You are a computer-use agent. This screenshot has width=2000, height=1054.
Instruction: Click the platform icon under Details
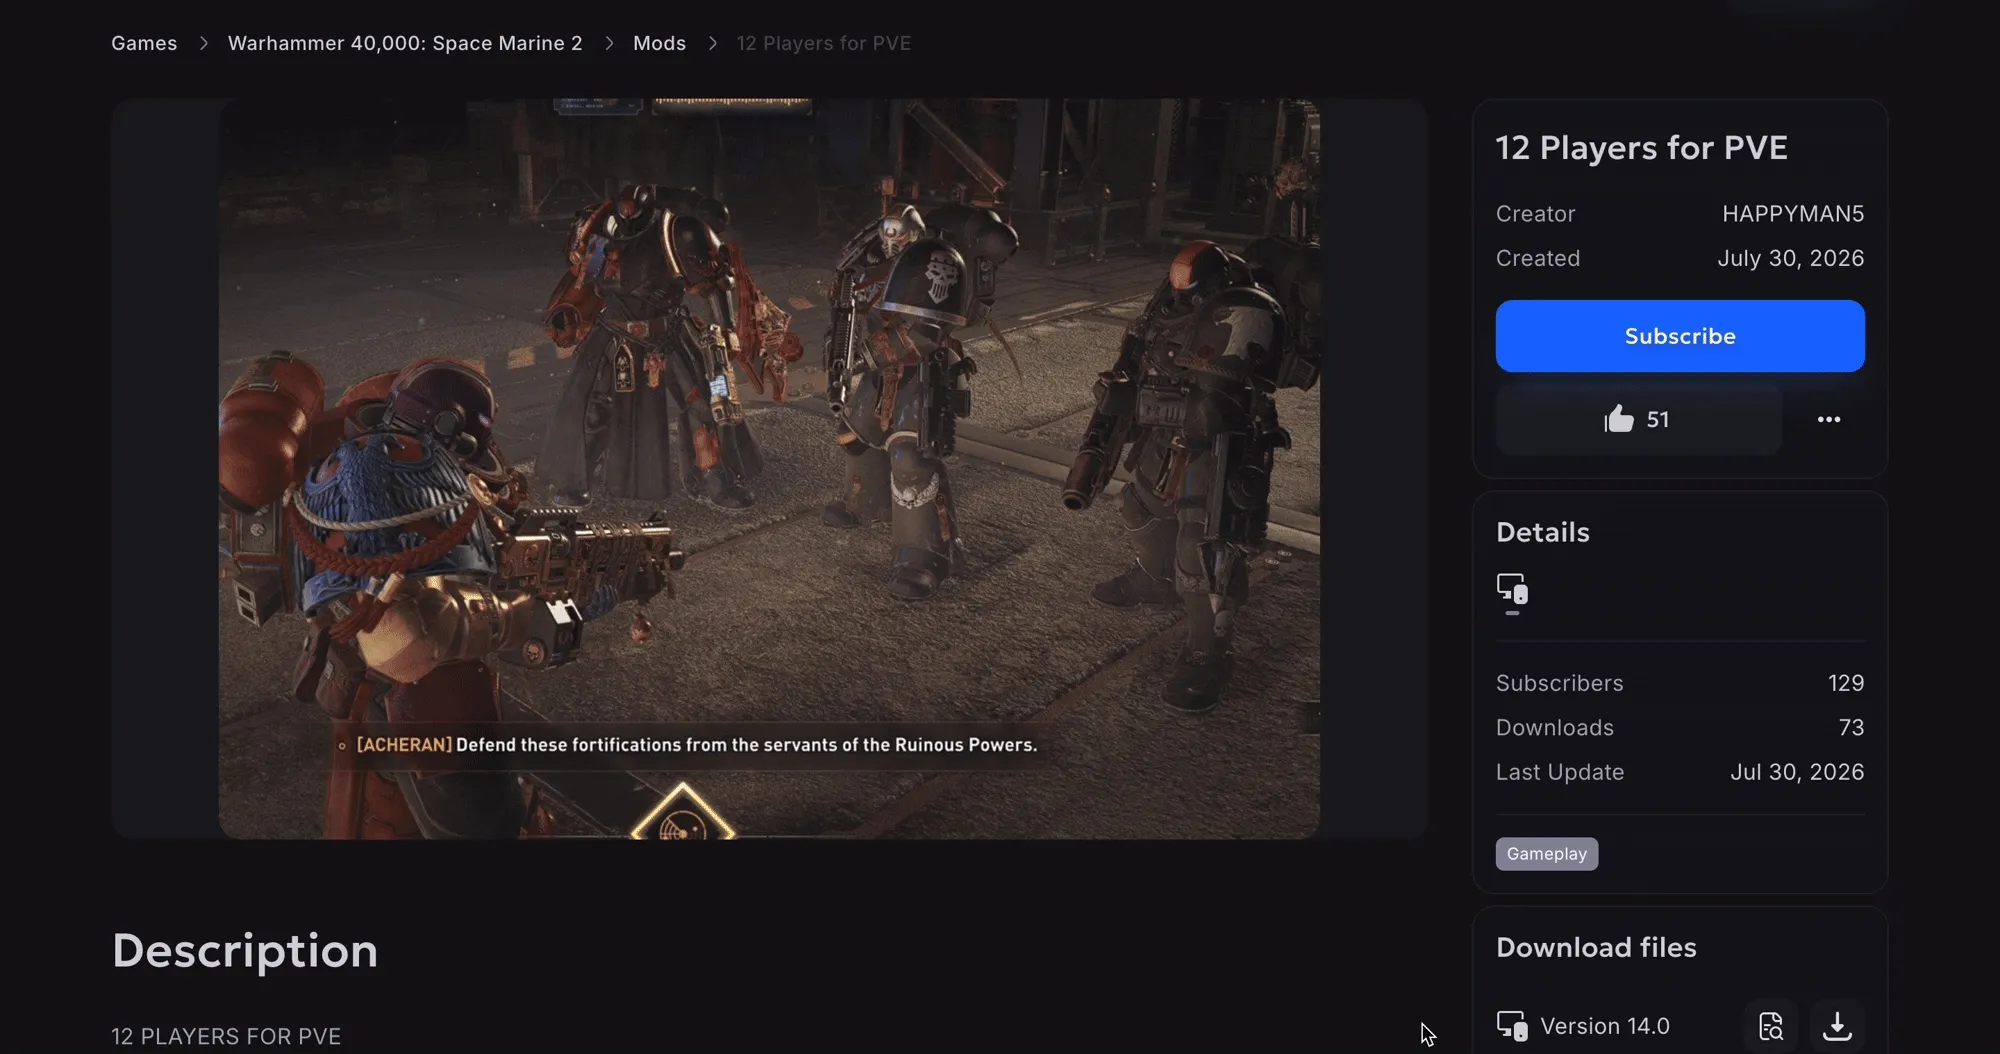coord(1512,589)
